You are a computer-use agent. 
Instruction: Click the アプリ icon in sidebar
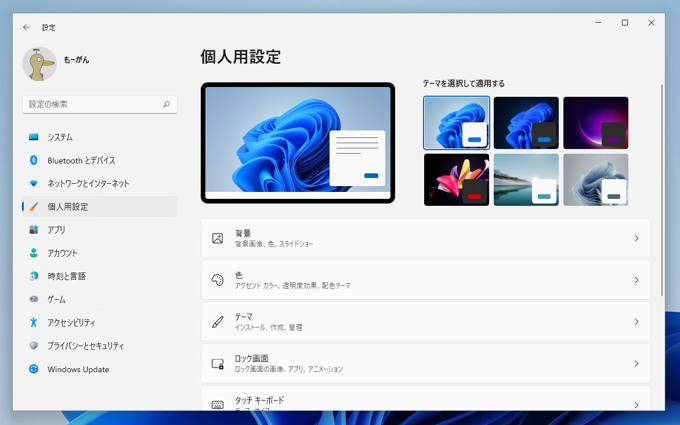pyautogui.click(x=33, y=229)
